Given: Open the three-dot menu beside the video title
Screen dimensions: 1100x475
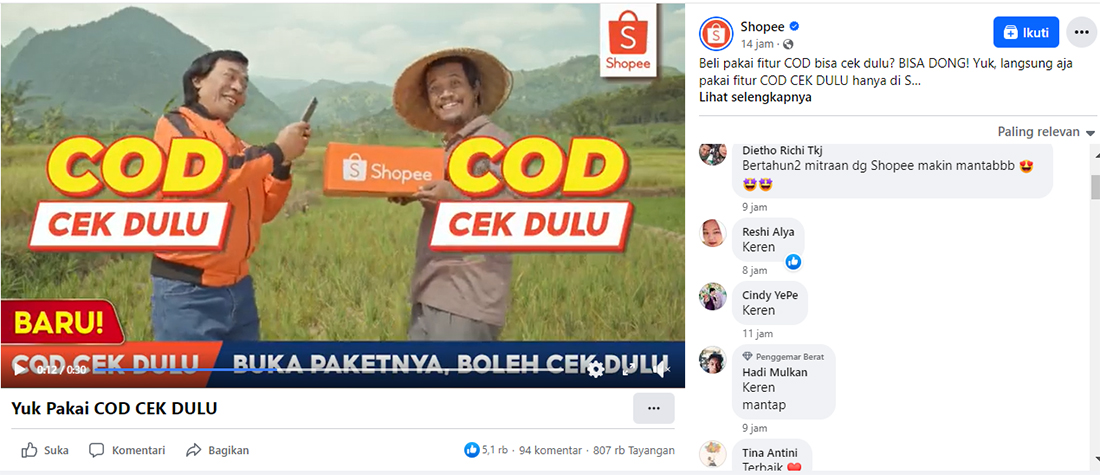Looking at the screenshot, I should [x=654, y=408].
